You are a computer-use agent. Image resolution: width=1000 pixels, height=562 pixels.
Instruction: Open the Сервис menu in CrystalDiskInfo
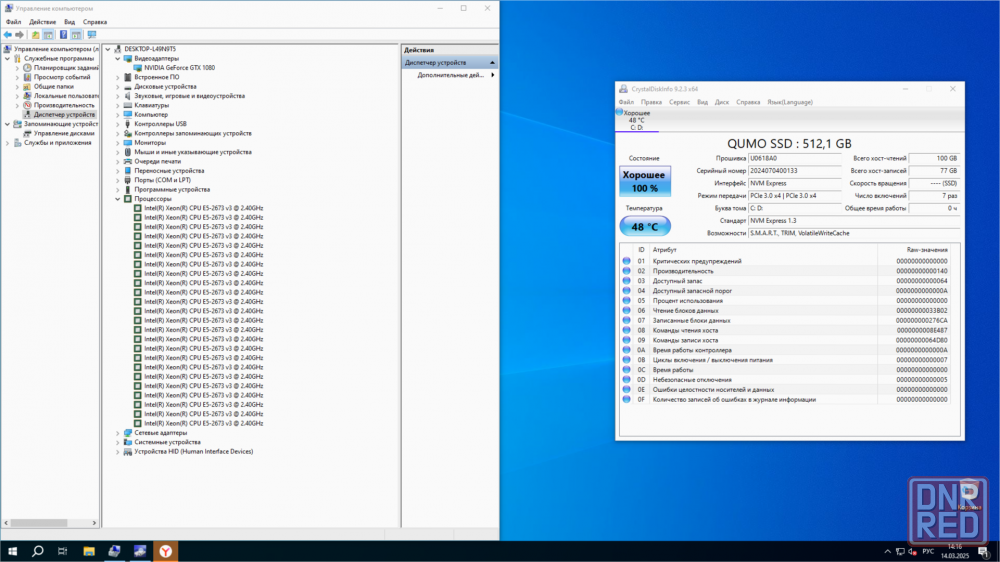679,102
